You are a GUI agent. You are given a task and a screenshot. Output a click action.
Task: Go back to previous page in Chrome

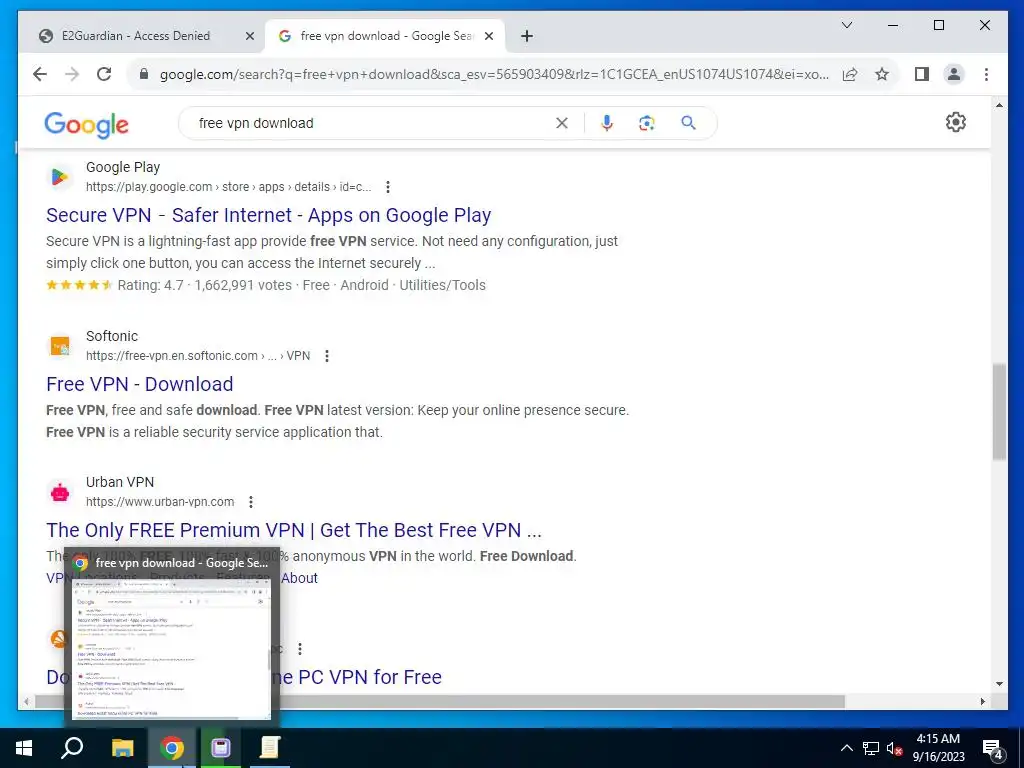40,74
